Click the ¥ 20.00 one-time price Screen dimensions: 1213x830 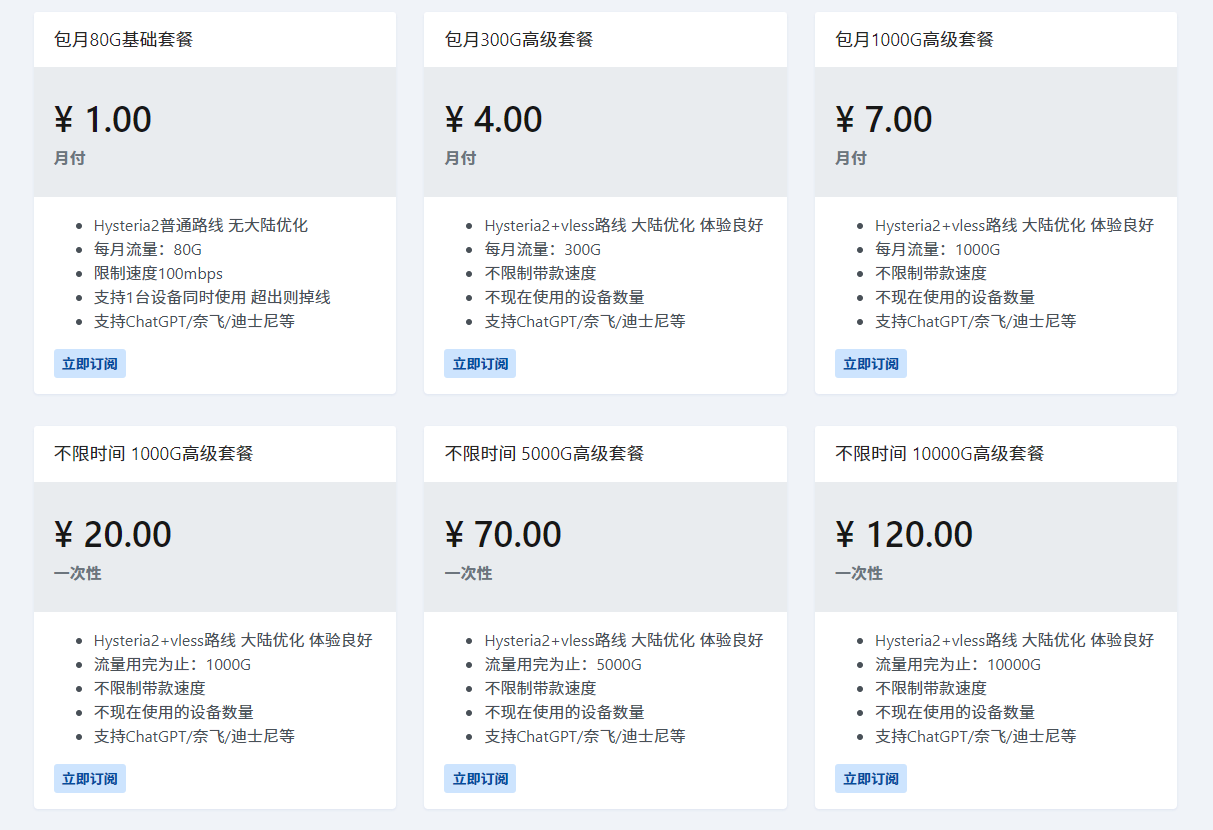pos(113,535)
